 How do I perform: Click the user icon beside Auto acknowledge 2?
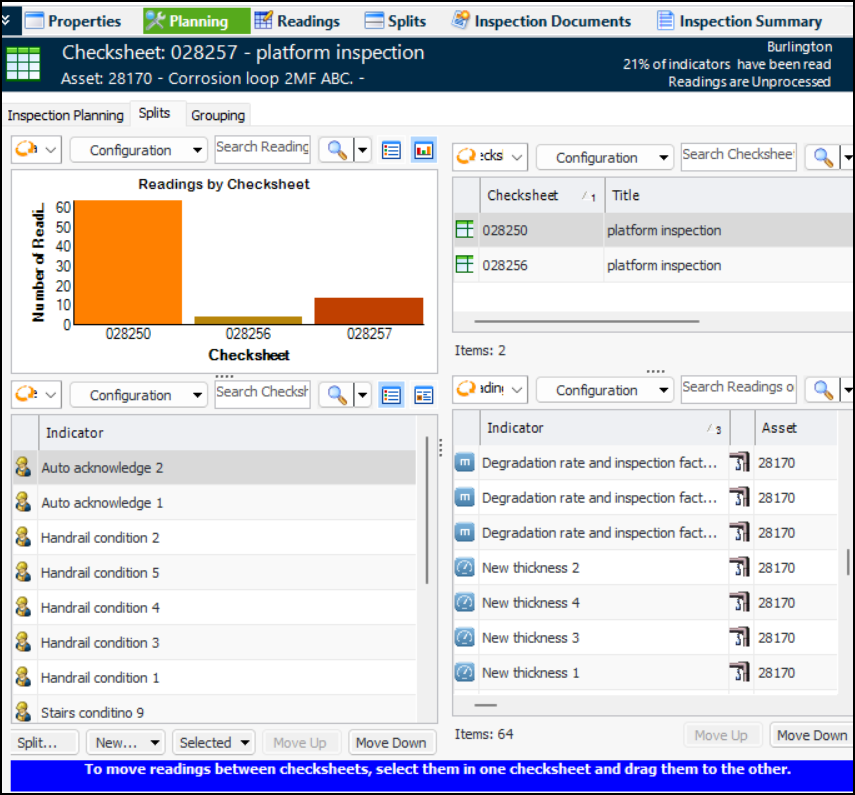coord(23,468)
